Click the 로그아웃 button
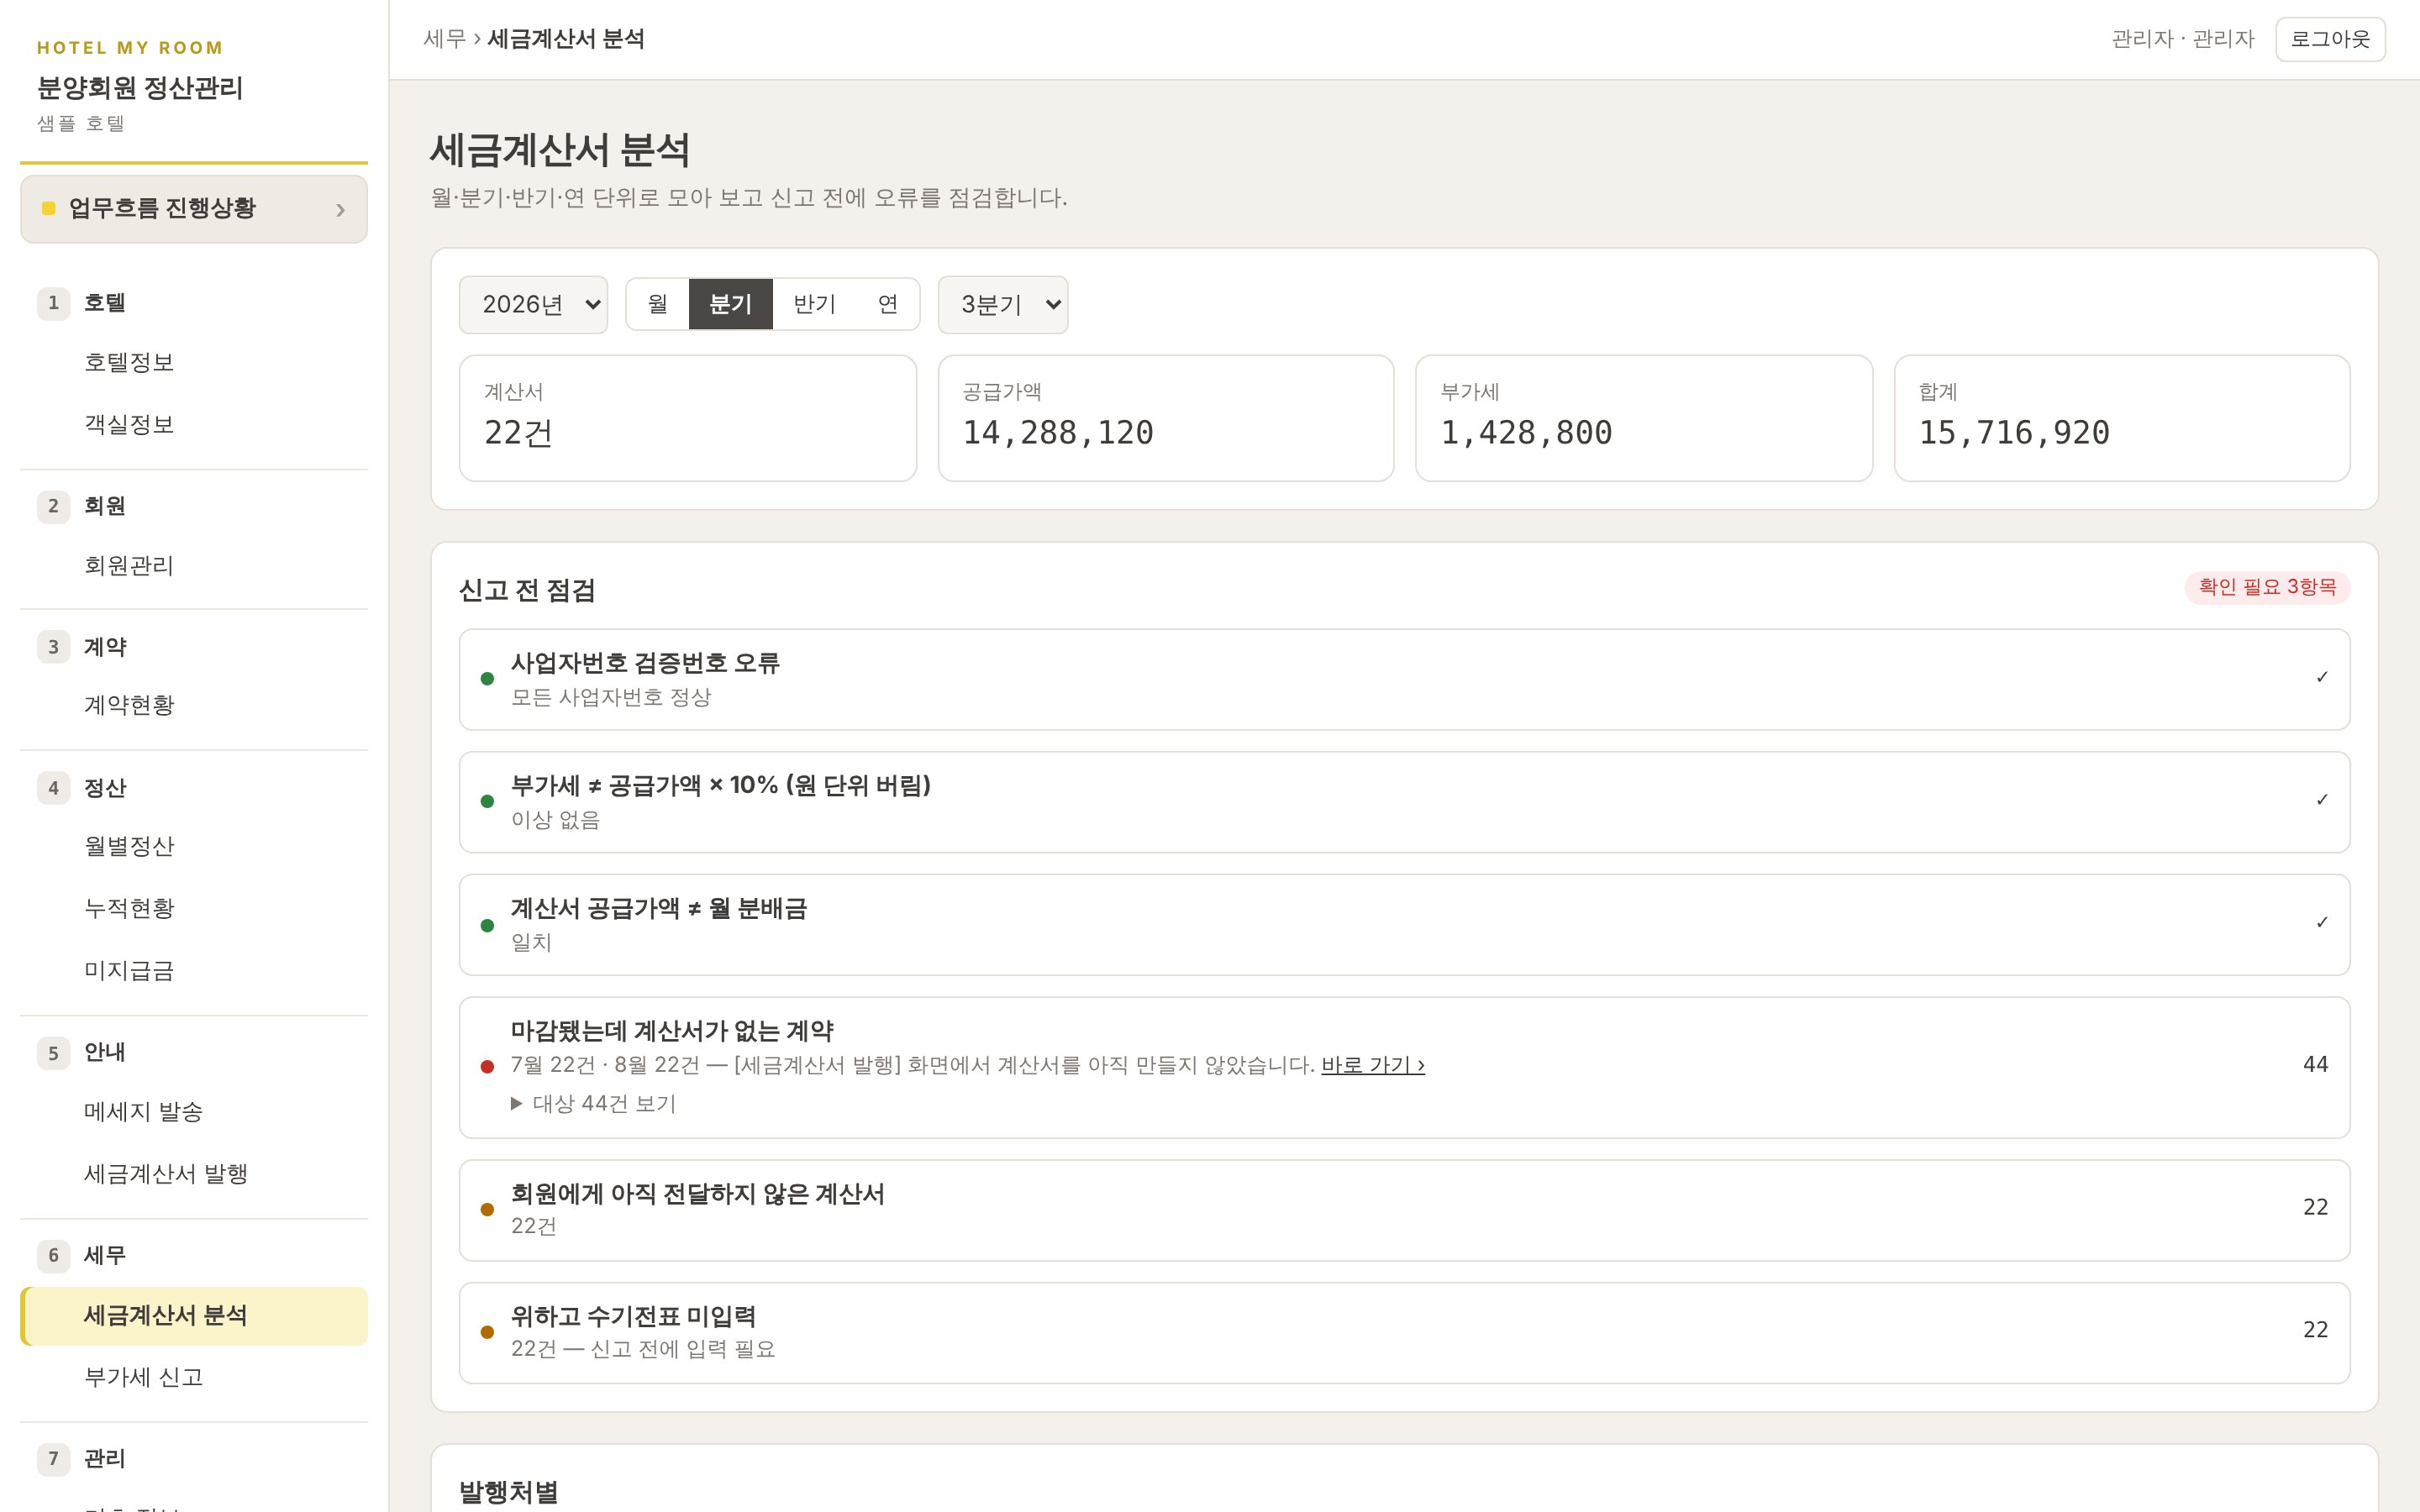This screenshot has height=1512, width=2420. (x=2330, y=39)
